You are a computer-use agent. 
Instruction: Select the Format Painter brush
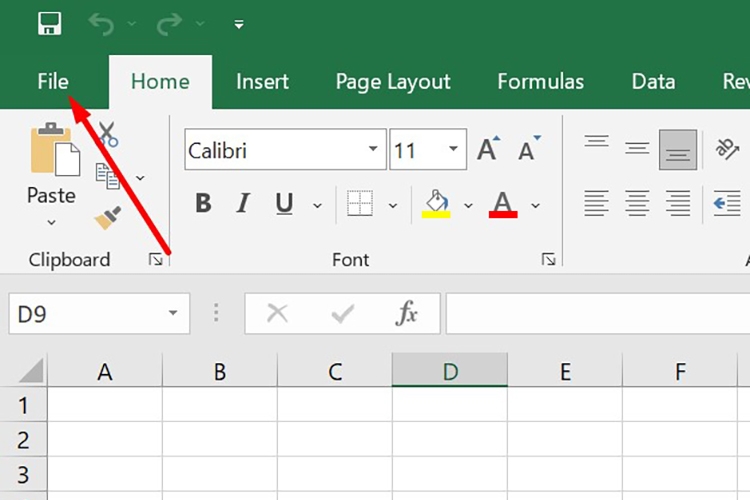[108, 218]
